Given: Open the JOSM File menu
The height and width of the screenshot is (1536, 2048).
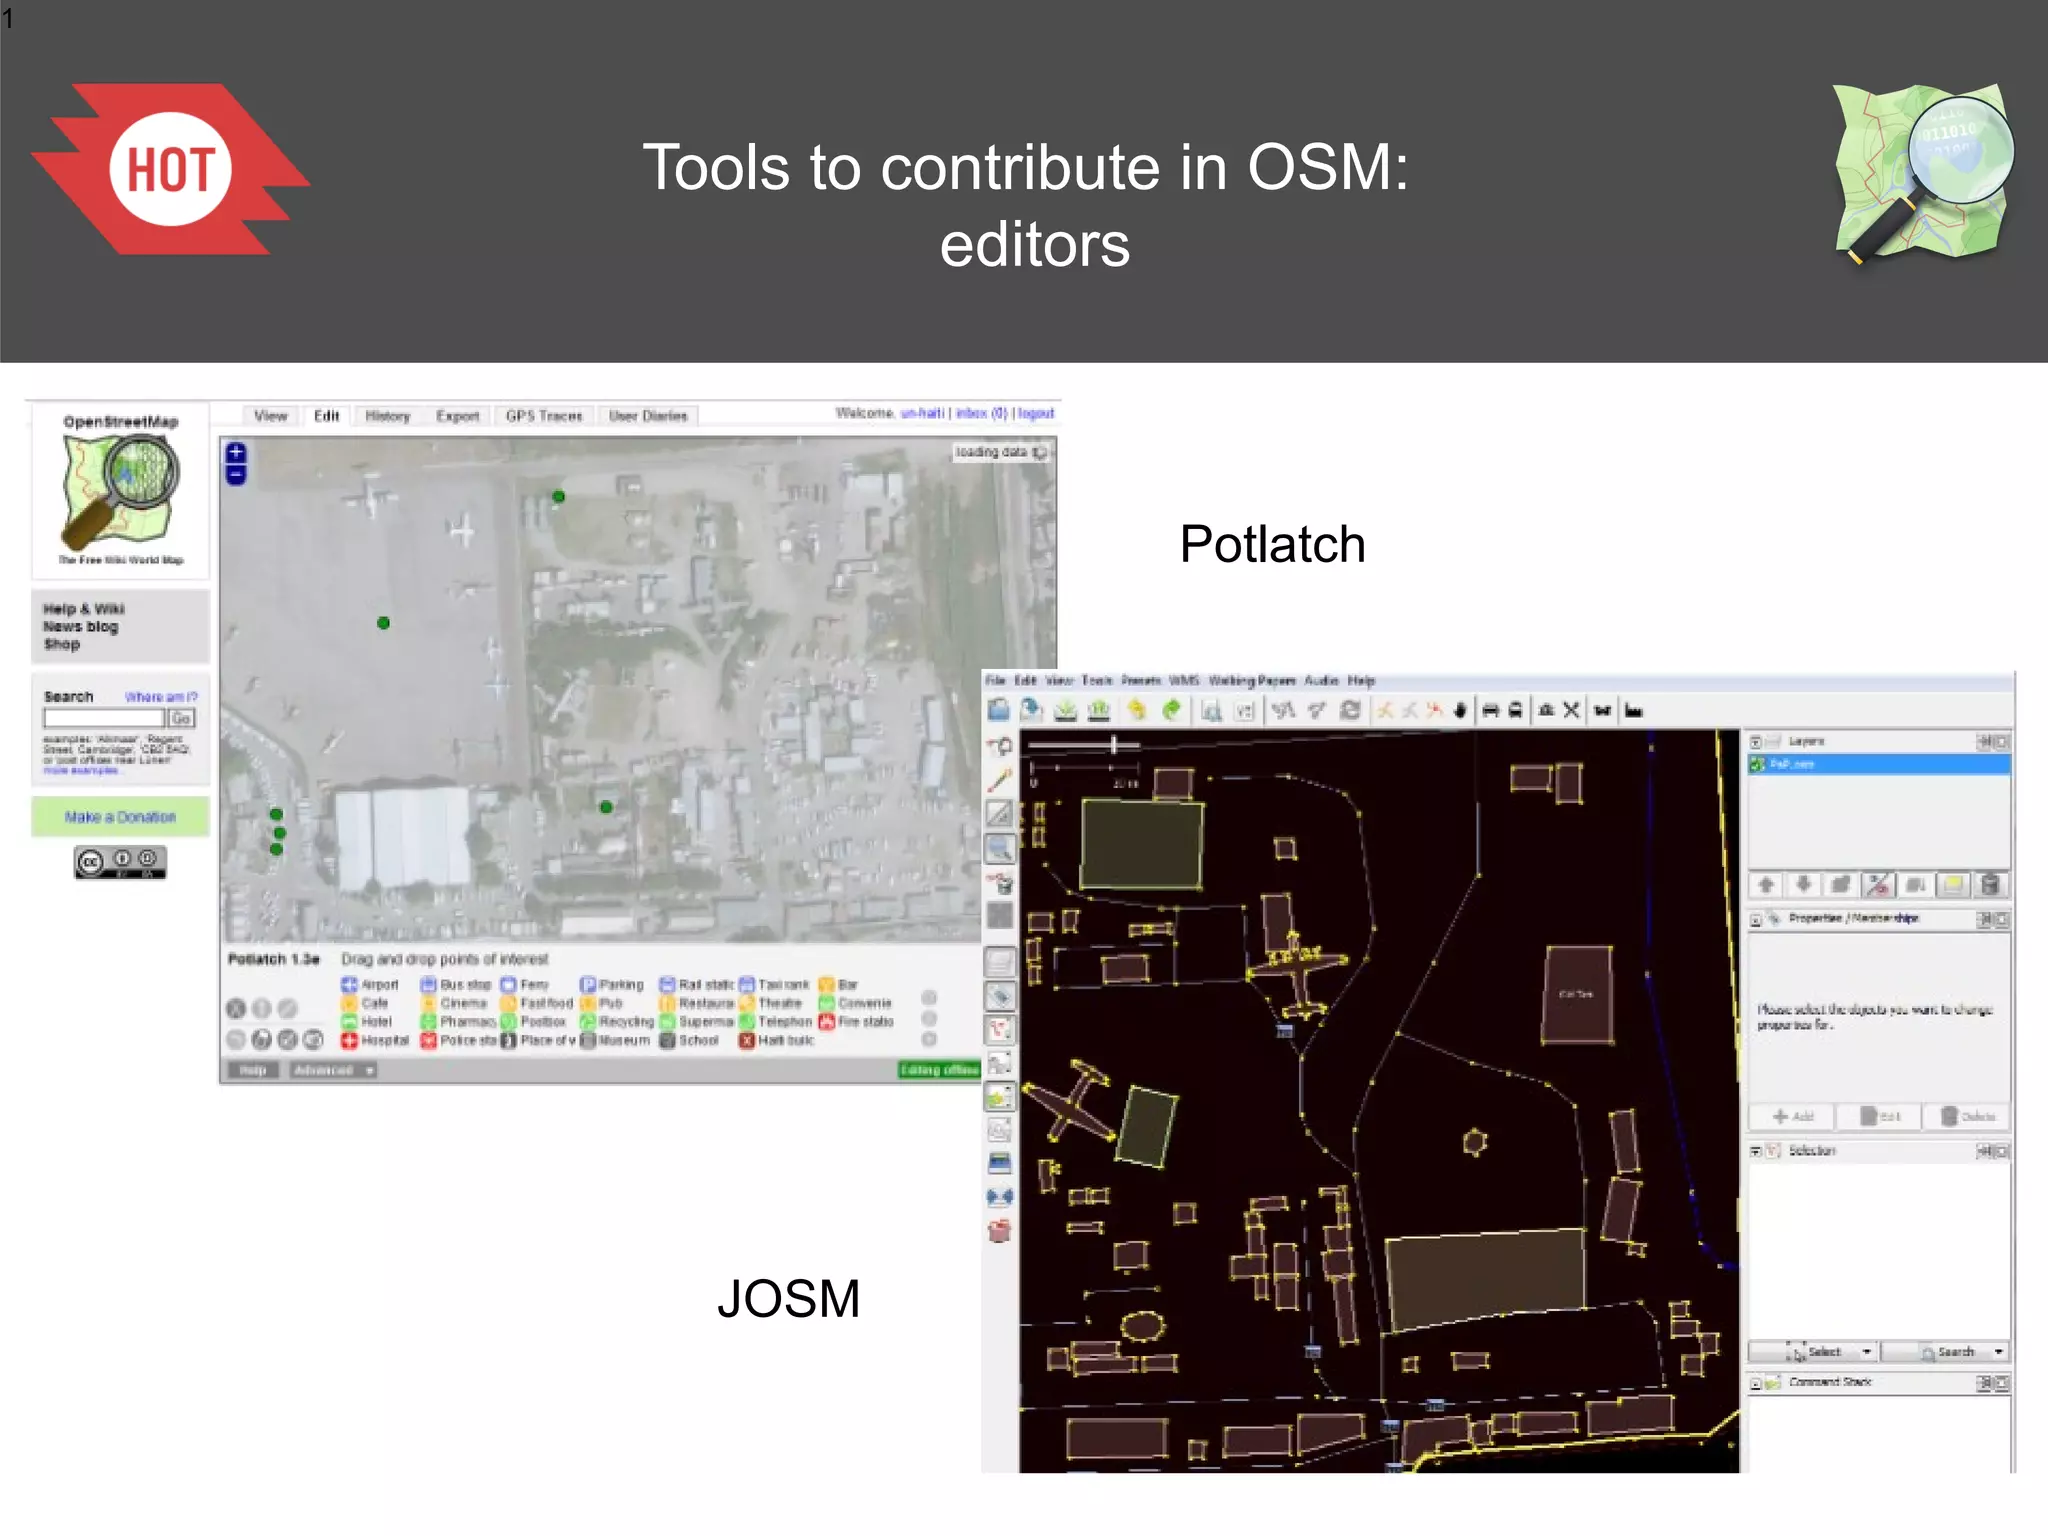Looking at the screenshot, I should (x=995, y=680).
